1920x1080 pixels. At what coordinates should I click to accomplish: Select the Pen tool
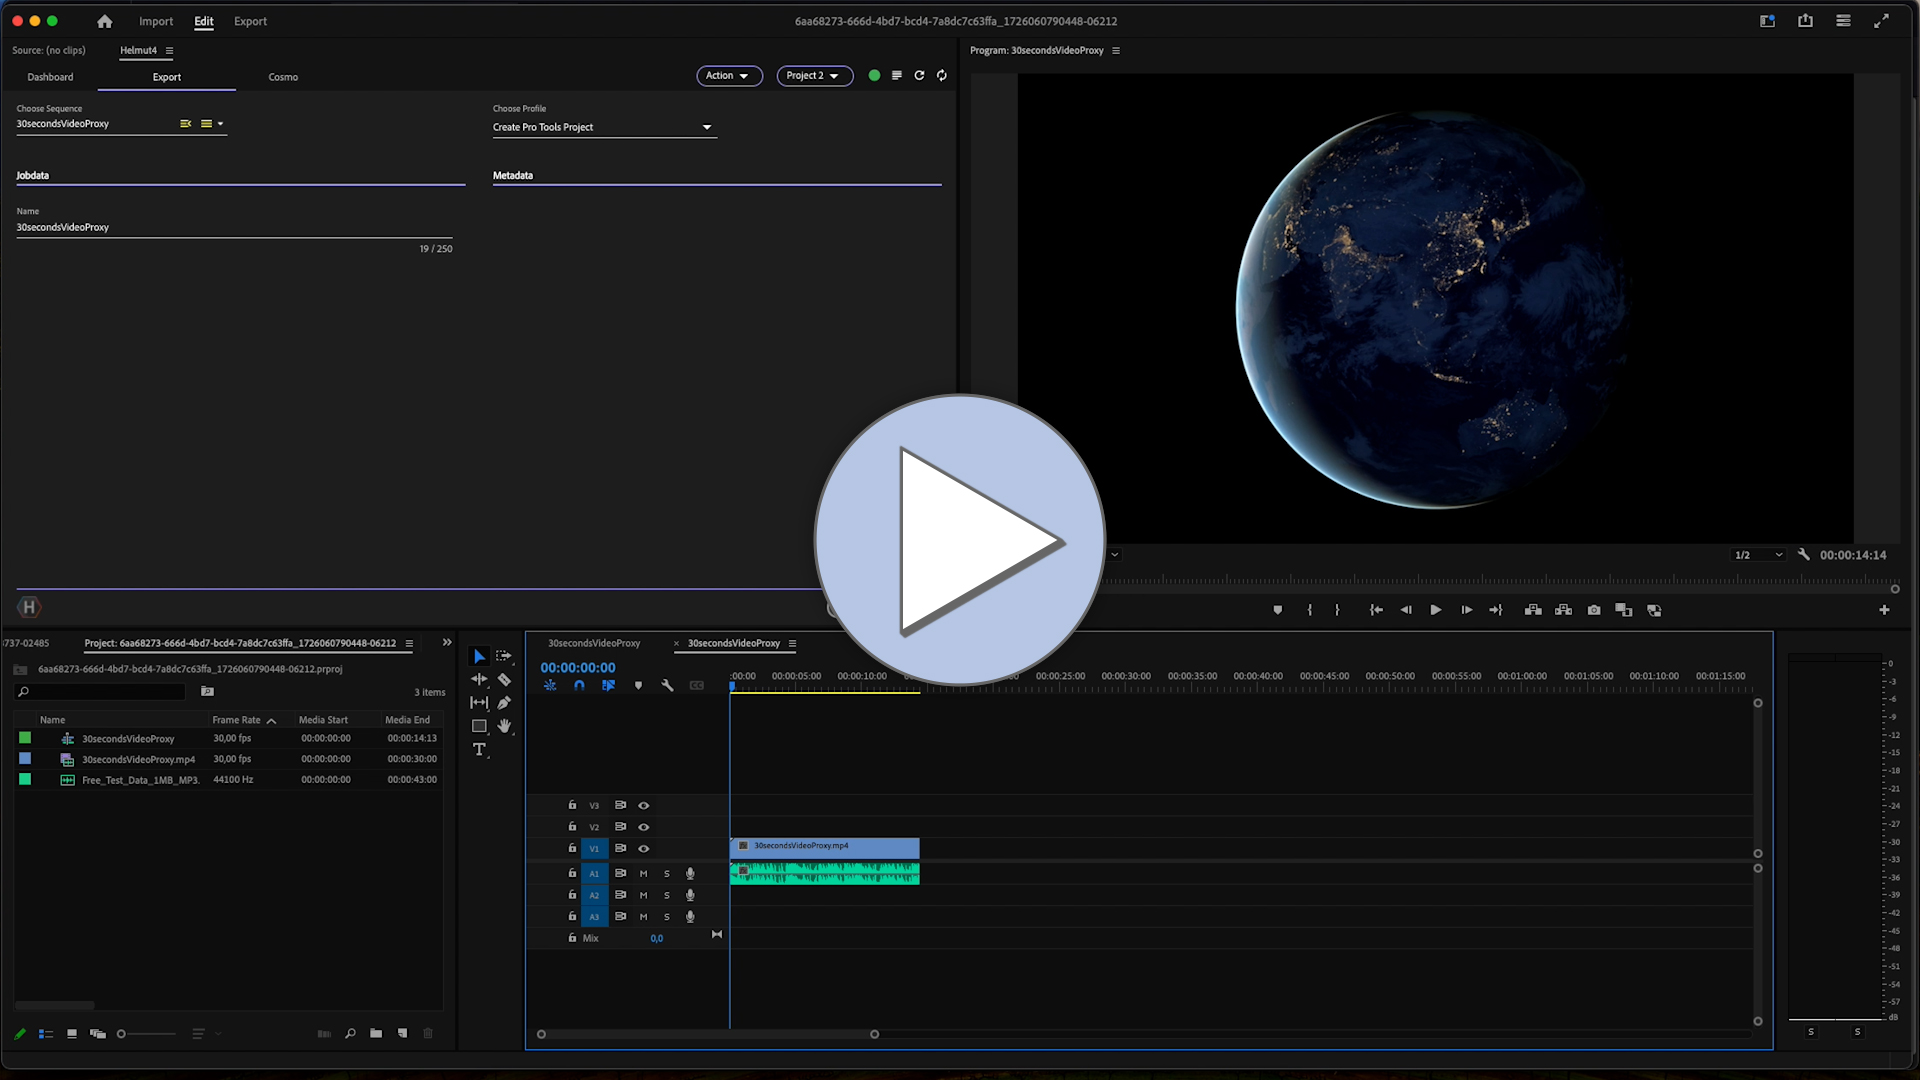tap(504, 703)
